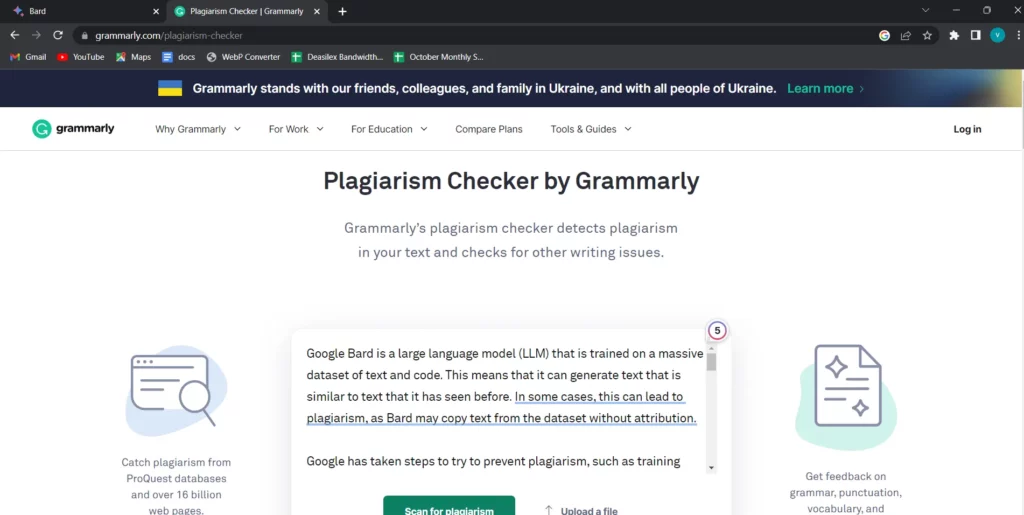Click the underlined sentence 'In some cases'

(502, 407)
